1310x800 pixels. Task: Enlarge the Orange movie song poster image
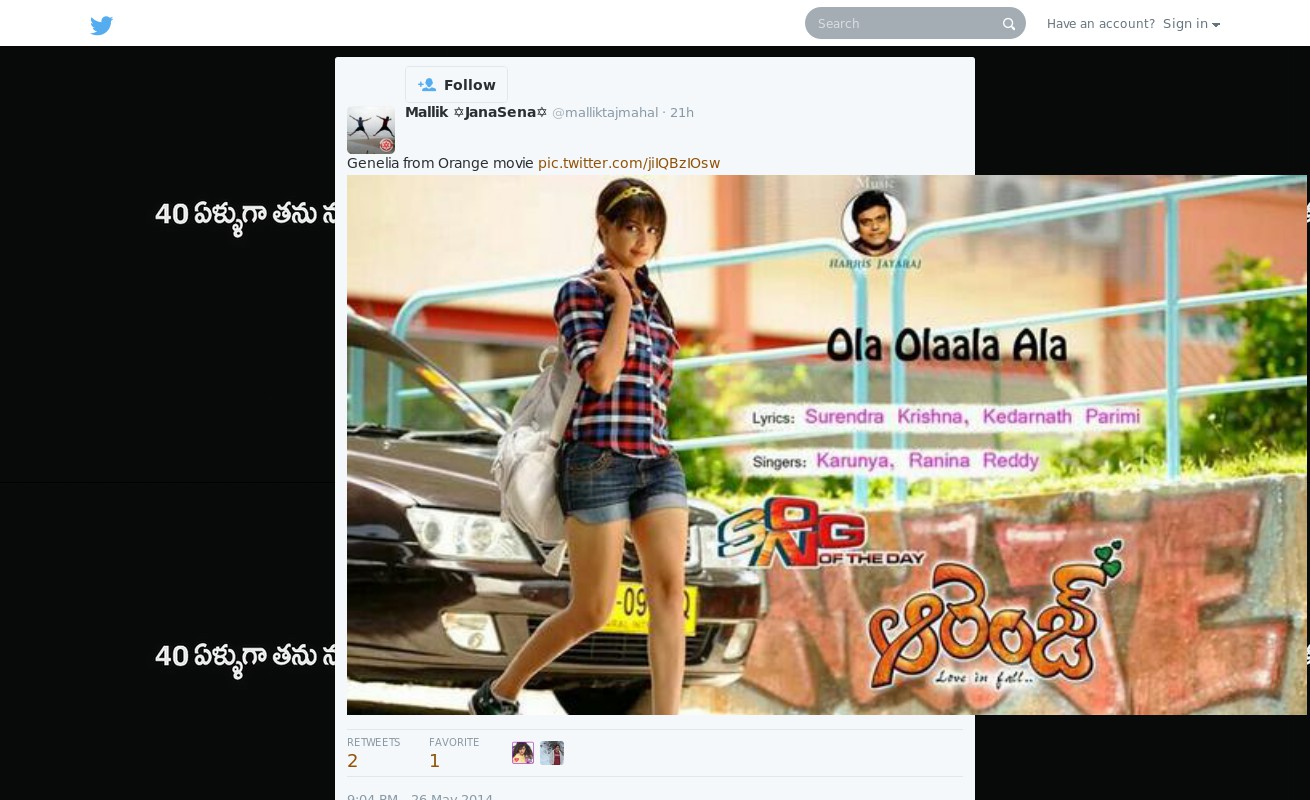click(x=827, y=445)
